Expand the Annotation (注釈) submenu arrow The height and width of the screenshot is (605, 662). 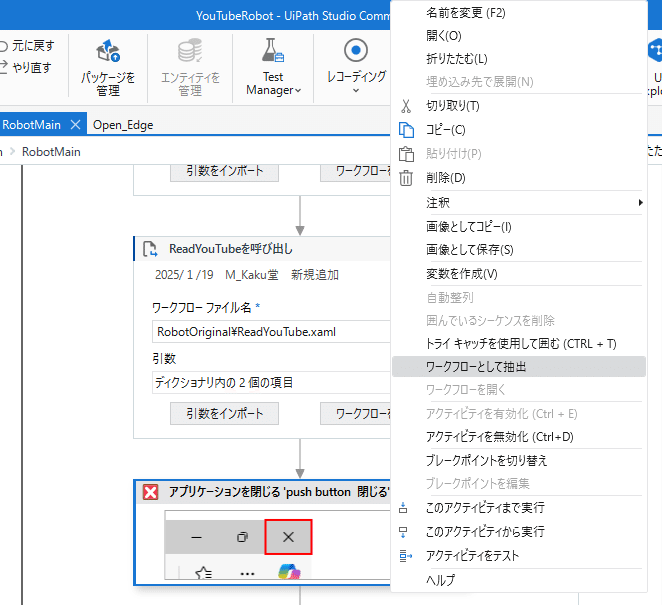pyautogui.click(x=640, y=203)
